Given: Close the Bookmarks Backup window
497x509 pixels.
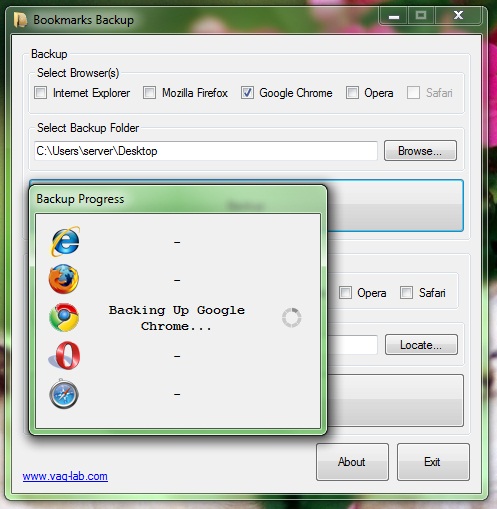Looking at the screenshot, I should pos(458,16).
